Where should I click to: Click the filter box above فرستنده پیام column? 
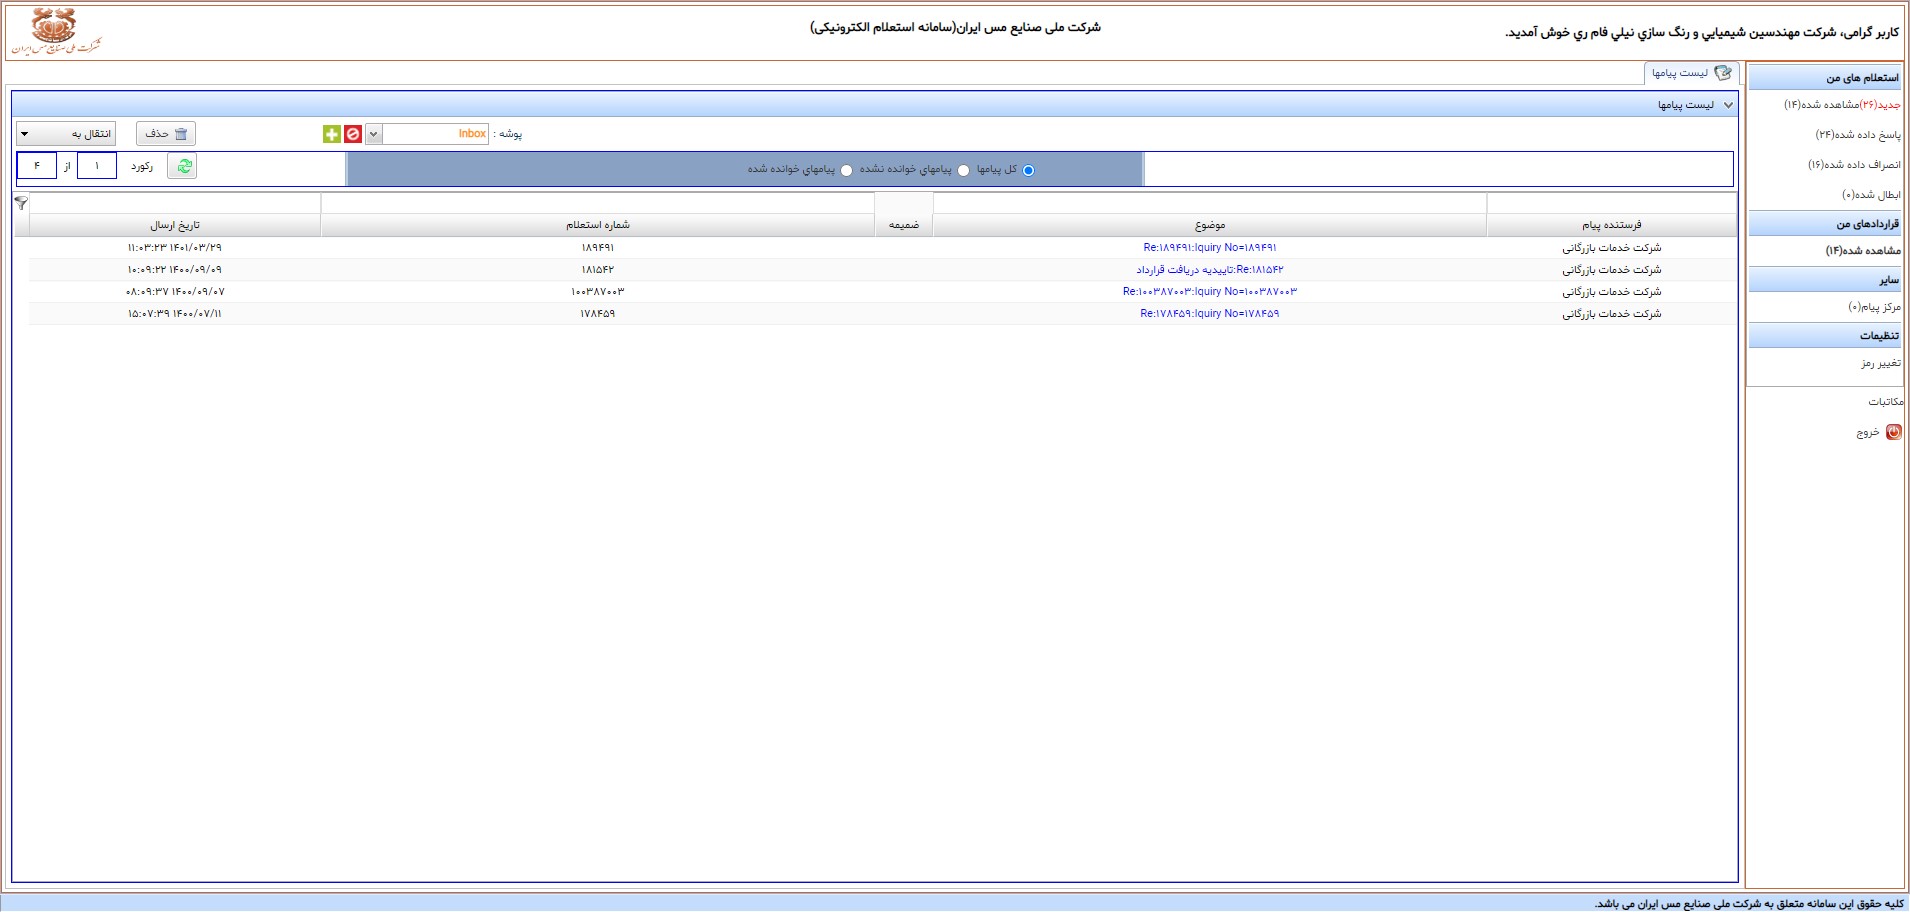tap(1611, 203)
